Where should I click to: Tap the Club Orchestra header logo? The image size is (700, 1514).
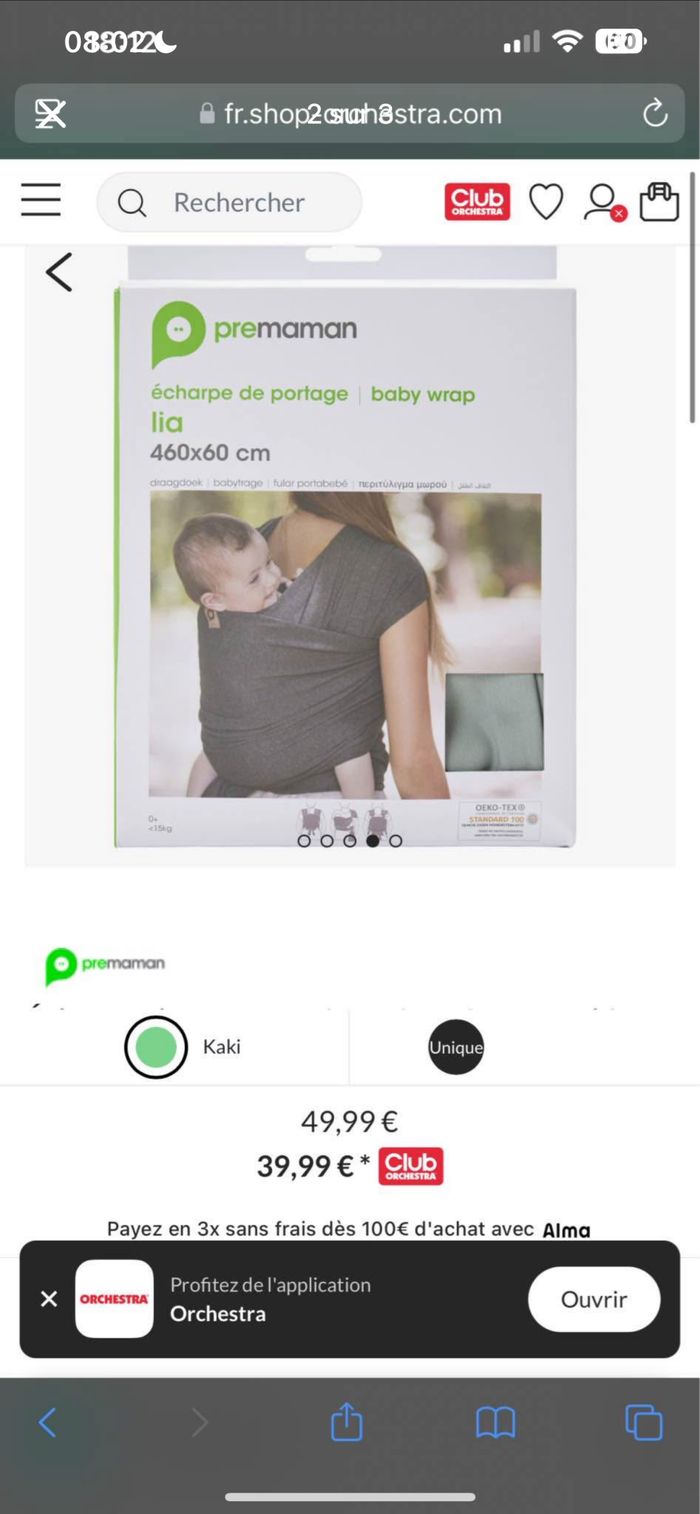pos(478,202)
